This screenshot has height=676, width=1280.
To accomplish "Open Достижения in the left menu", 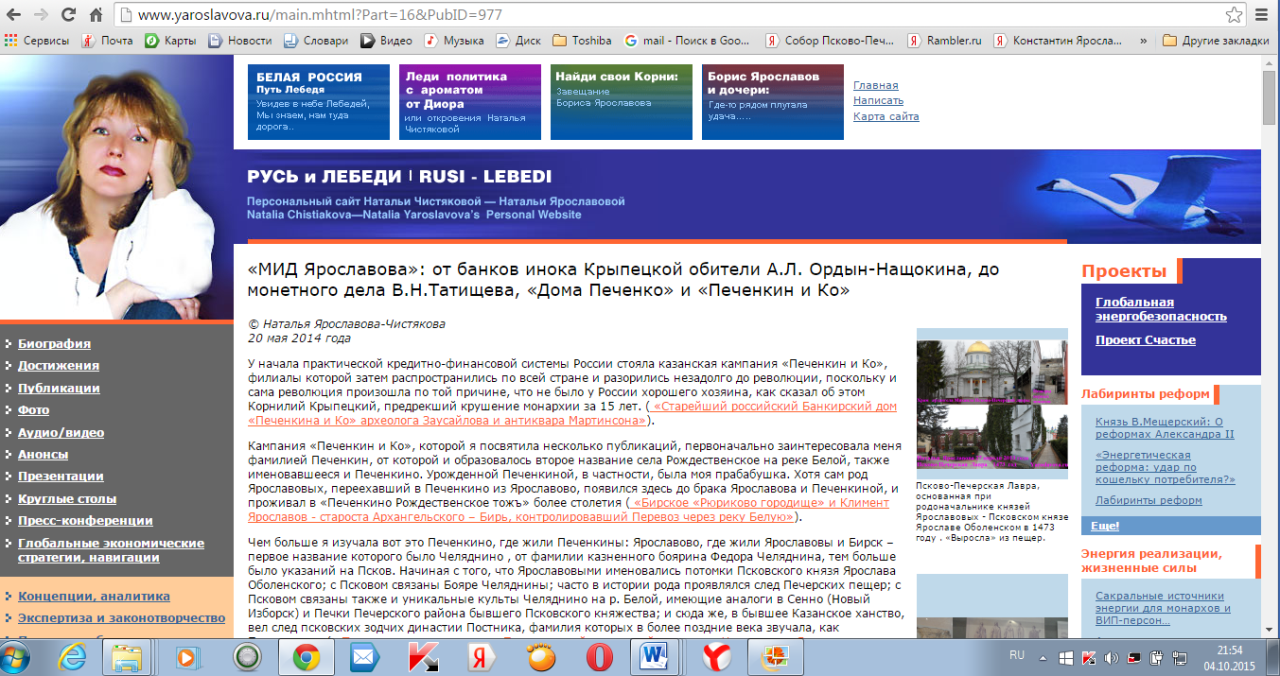I will [x=58, y=366].
